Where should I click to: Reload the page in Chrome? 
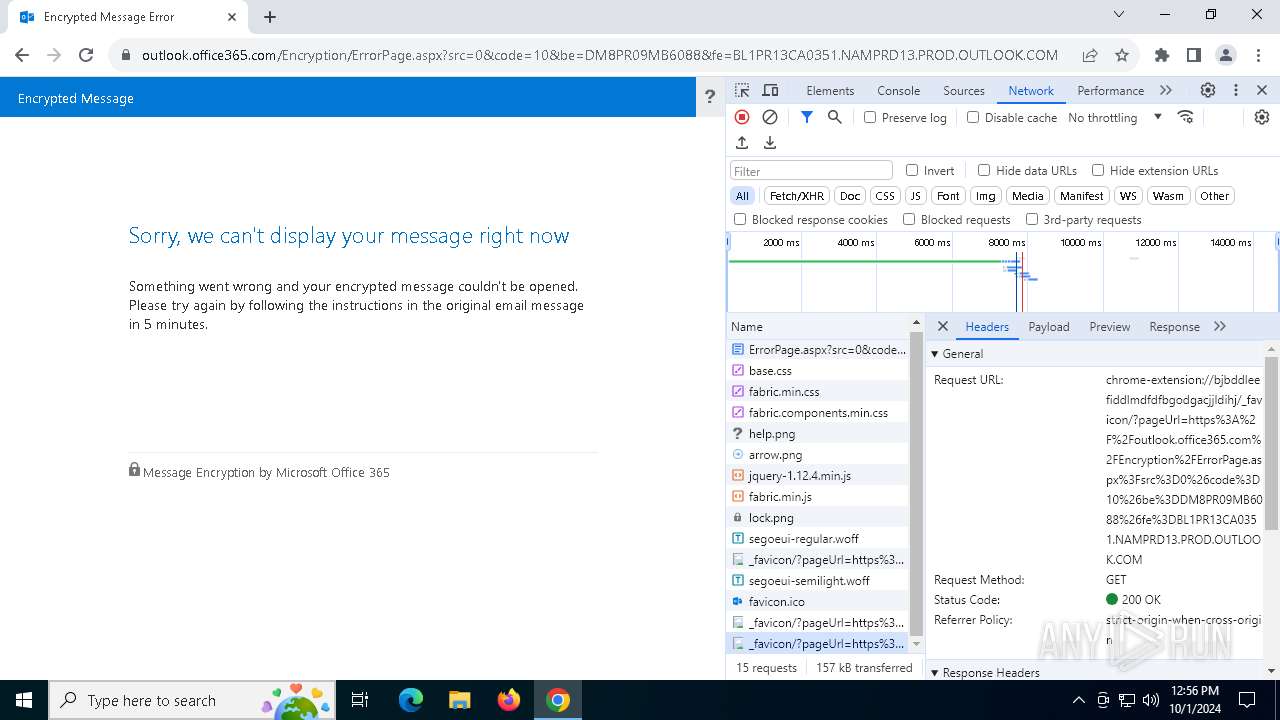(x=86, y=55)
